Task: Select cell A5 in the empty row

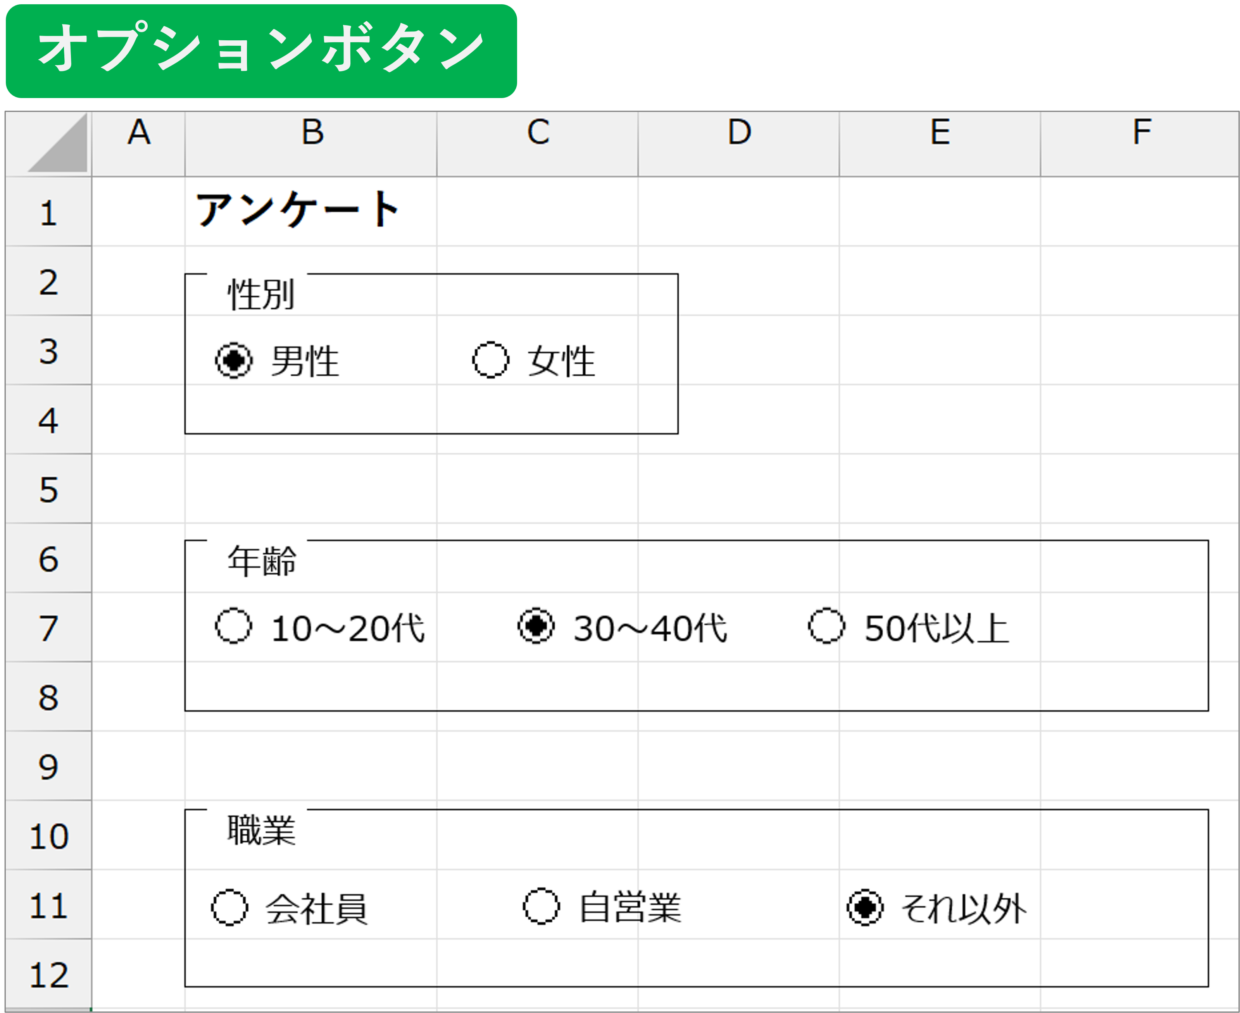Action: (x=138, y=488)
